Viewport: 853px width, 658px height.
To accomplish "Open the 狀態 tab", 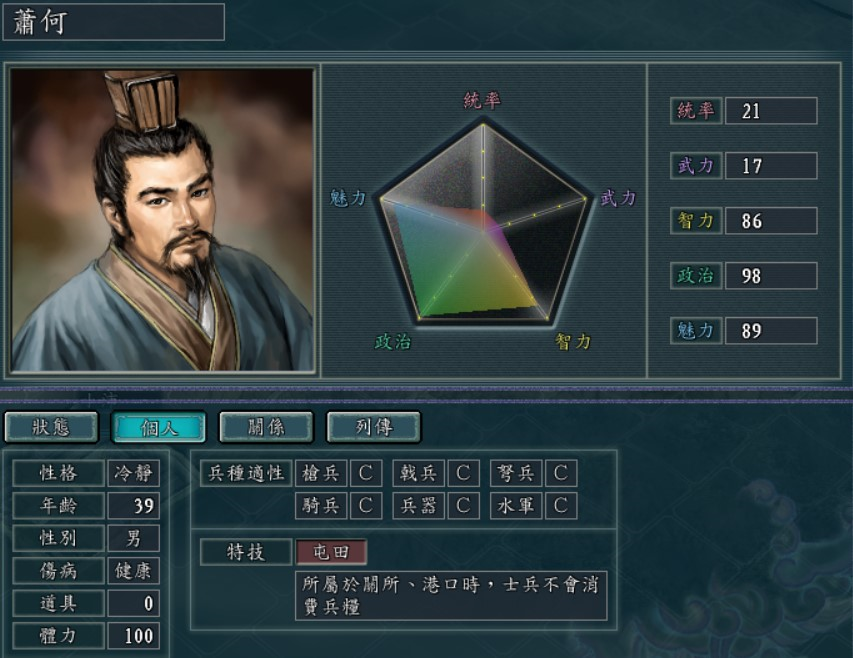I will [x=51, y=427].
